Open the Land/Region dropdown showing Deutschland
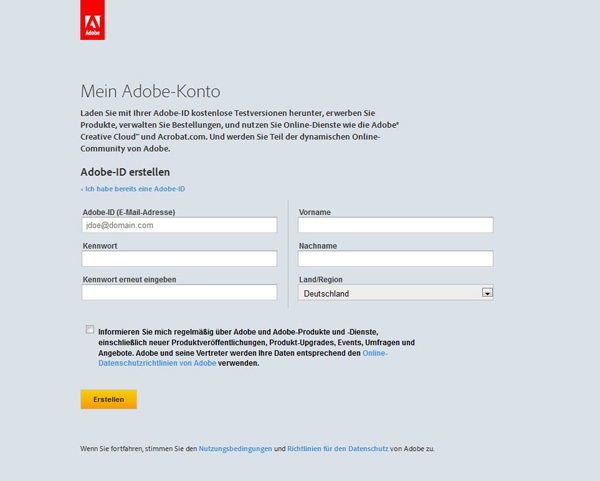 coord(395,293)
